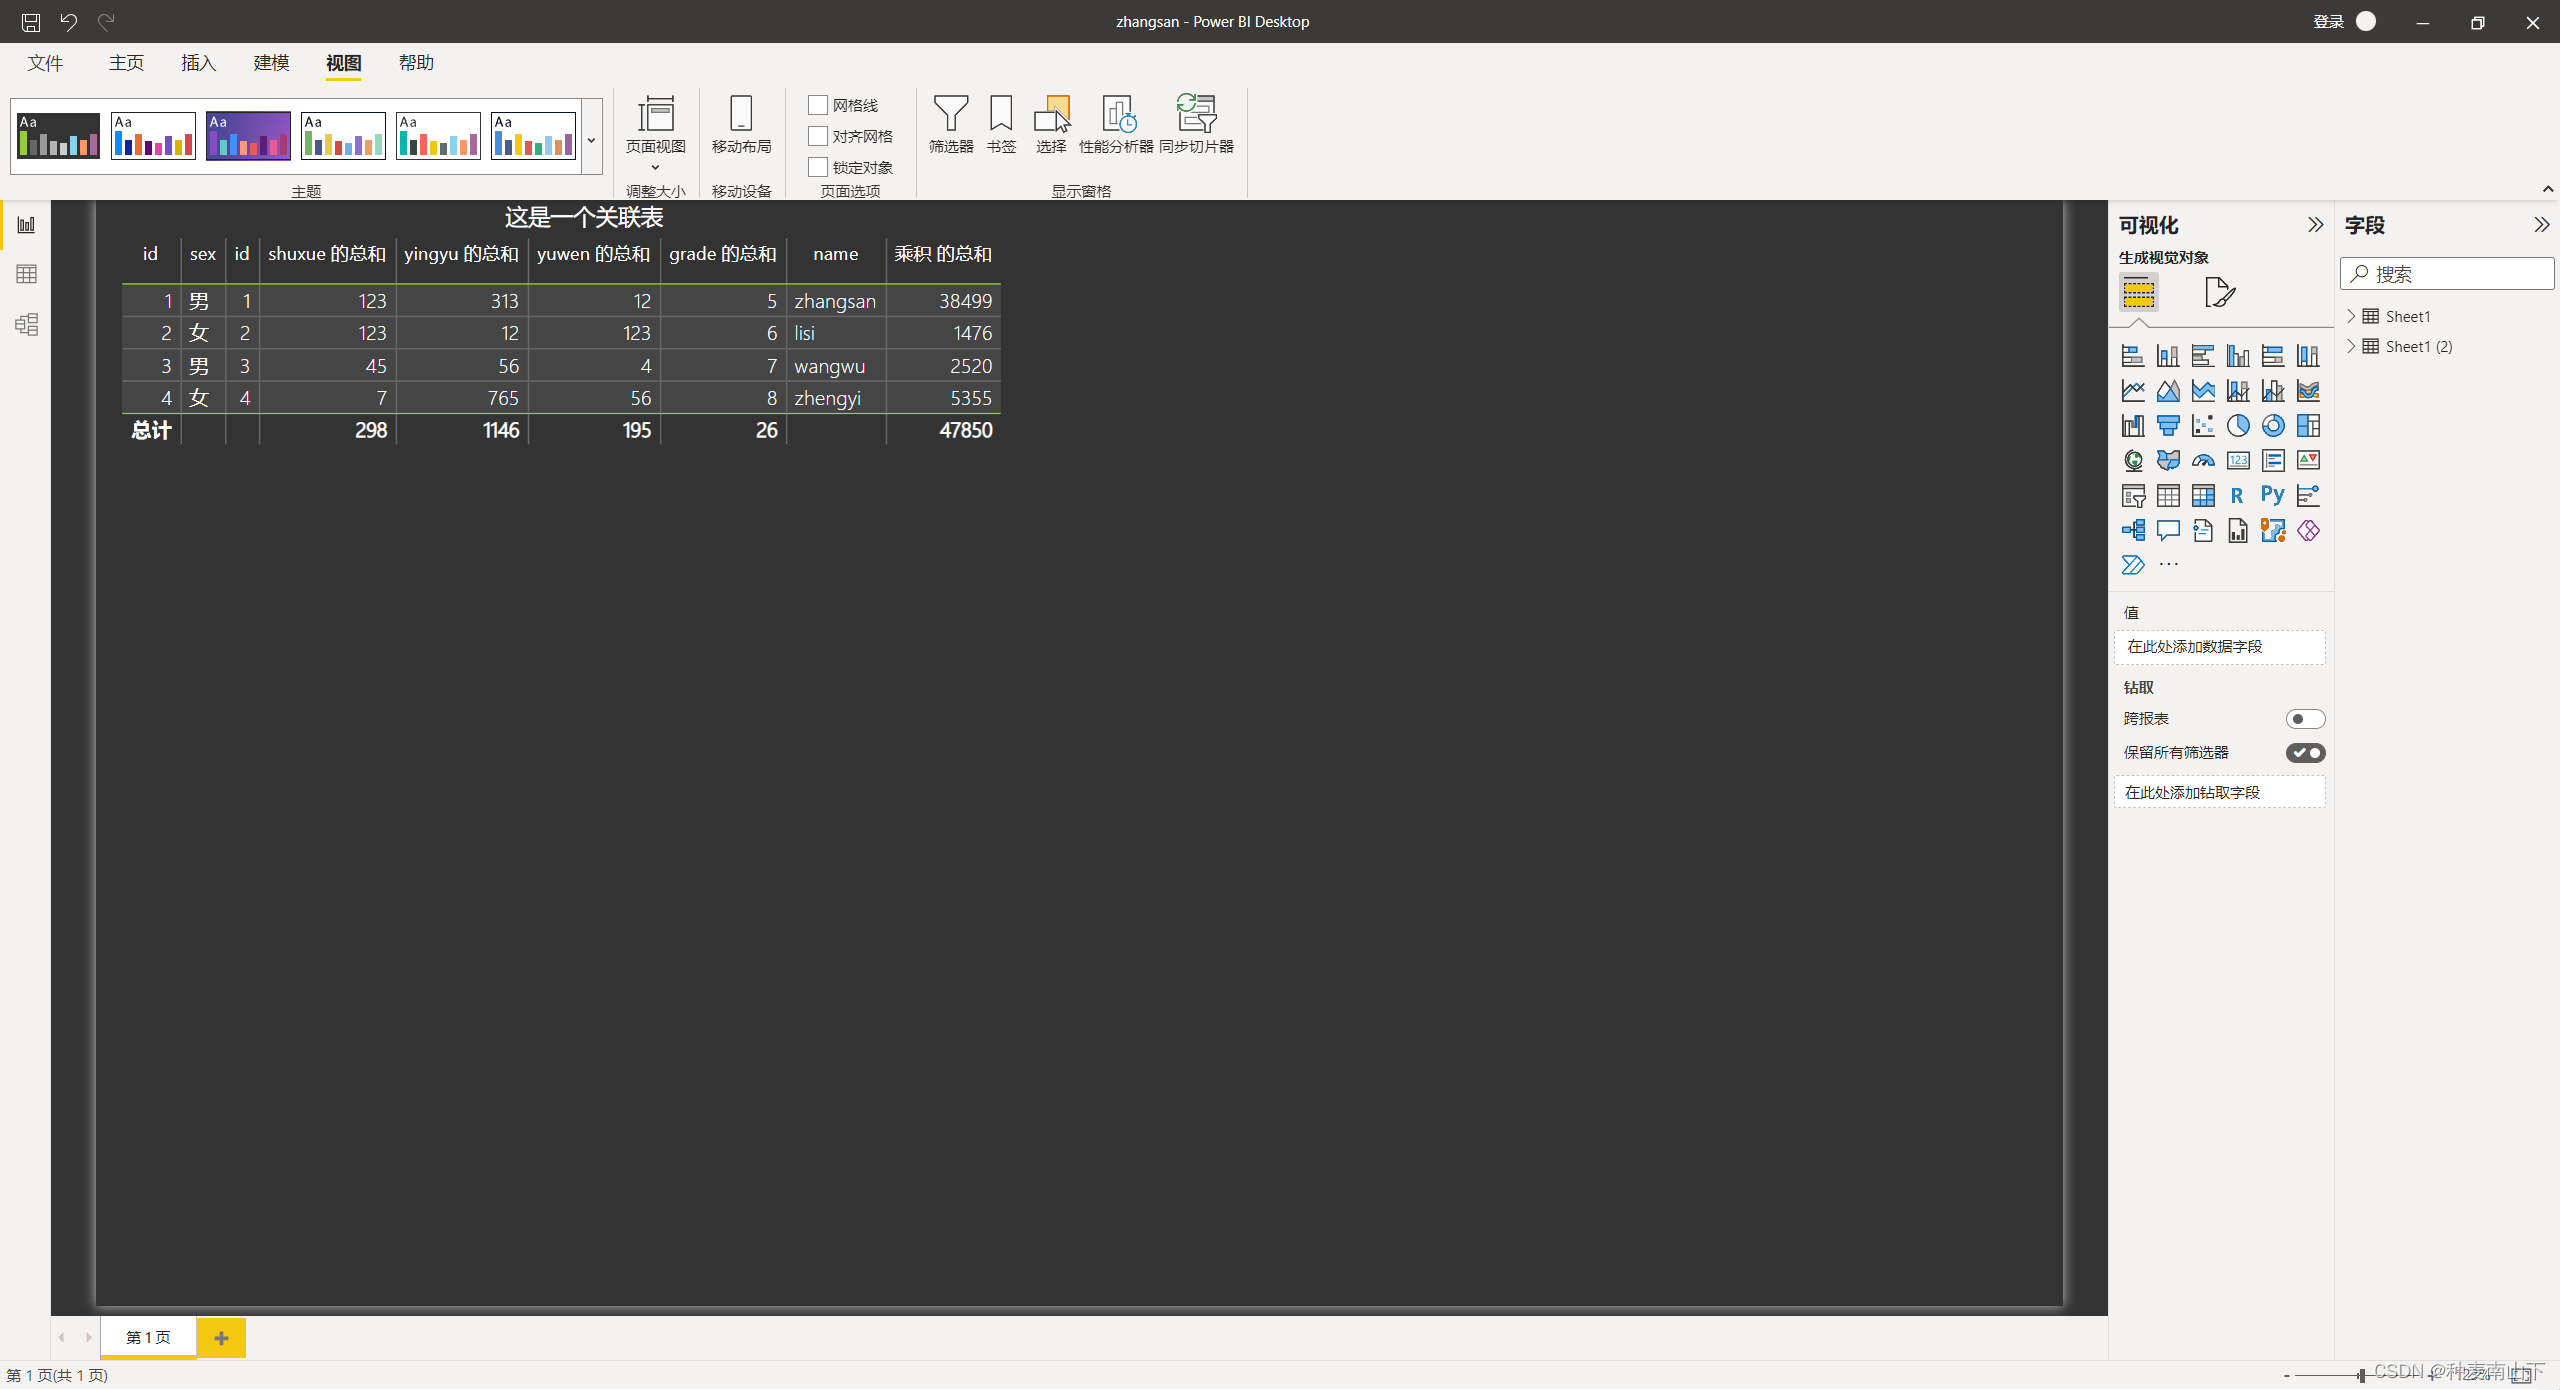
Task: Open the theme gallery dropdown arrow
Action: (x=591, y=140)
